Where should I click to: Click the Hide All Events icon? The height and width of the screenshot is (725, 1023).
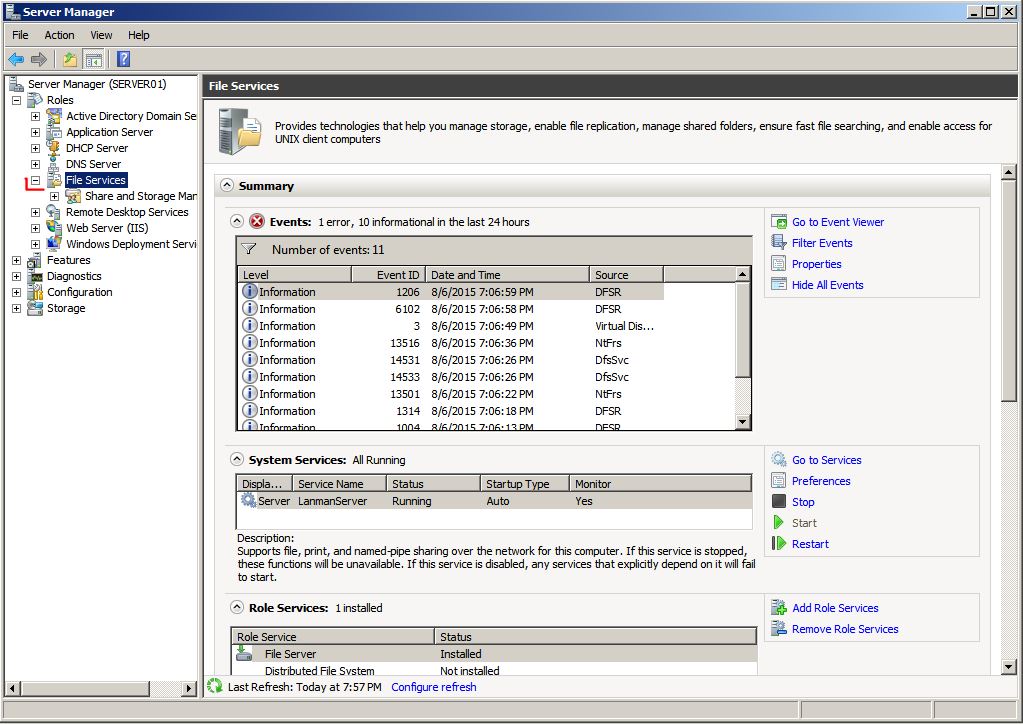(779, 285)
